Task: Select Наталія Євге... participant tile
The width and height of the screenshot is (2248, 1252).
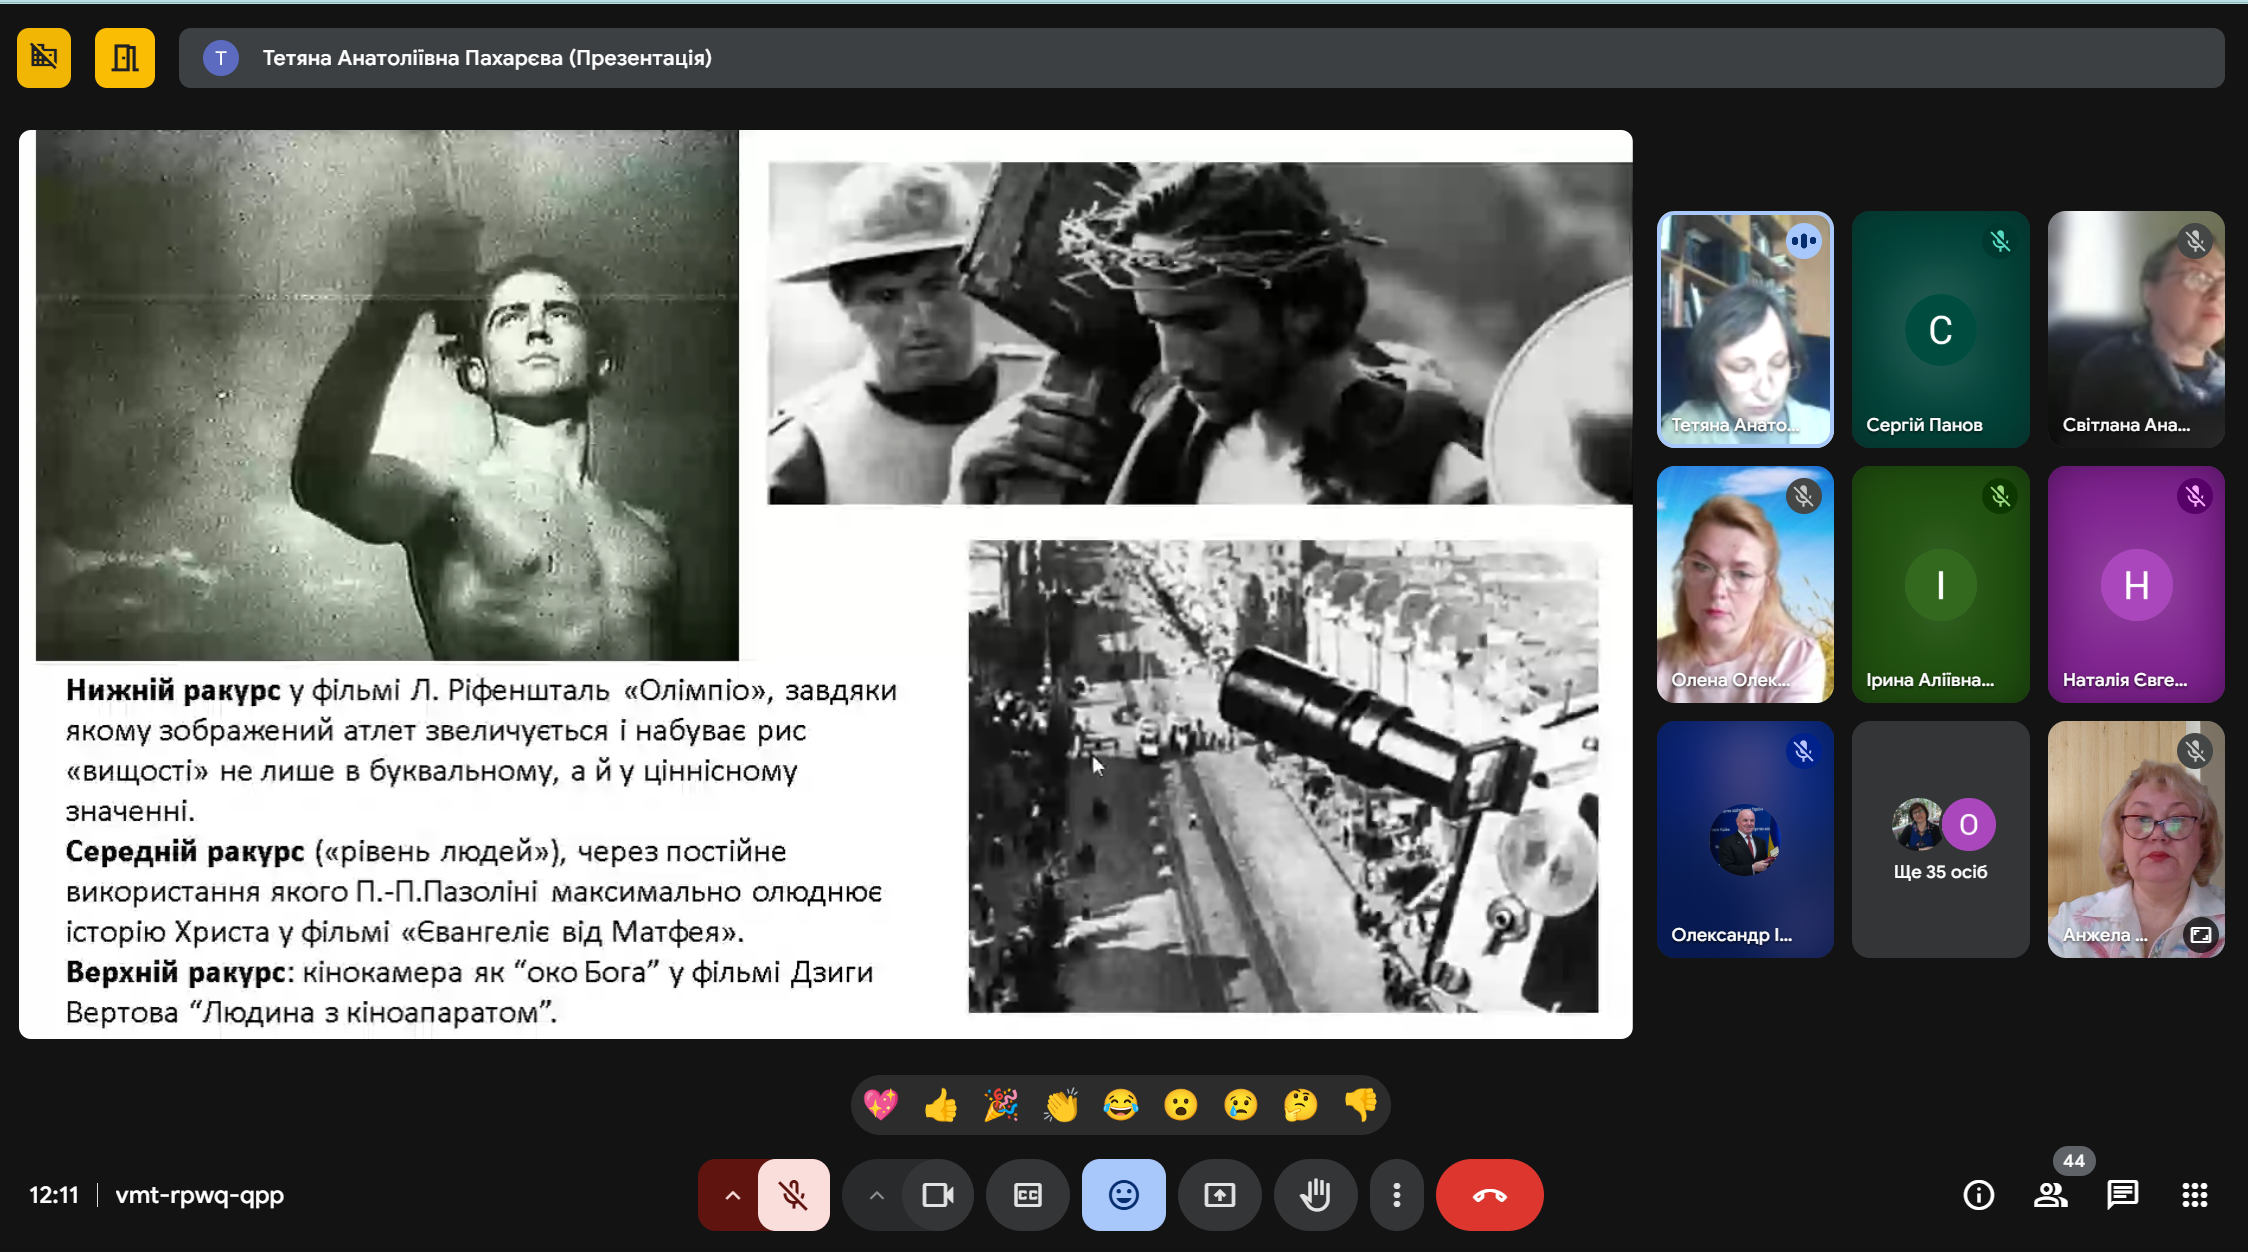Action: click(2136, 584)
